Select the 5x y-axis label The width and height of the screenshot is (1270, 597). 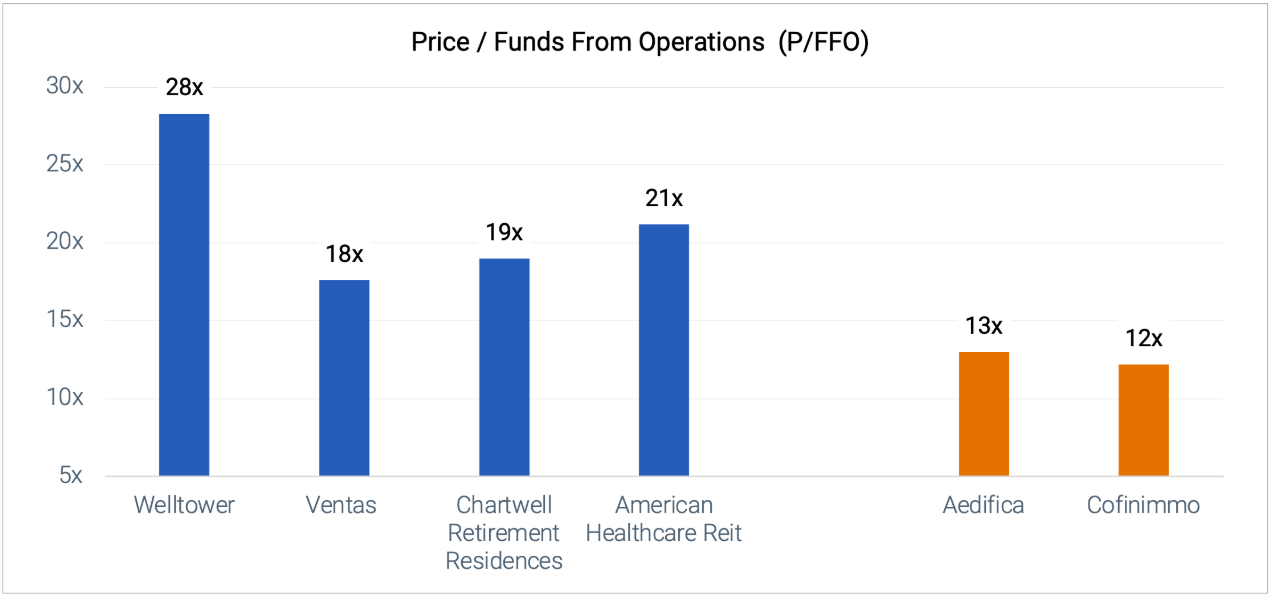[x=69, y=476]
